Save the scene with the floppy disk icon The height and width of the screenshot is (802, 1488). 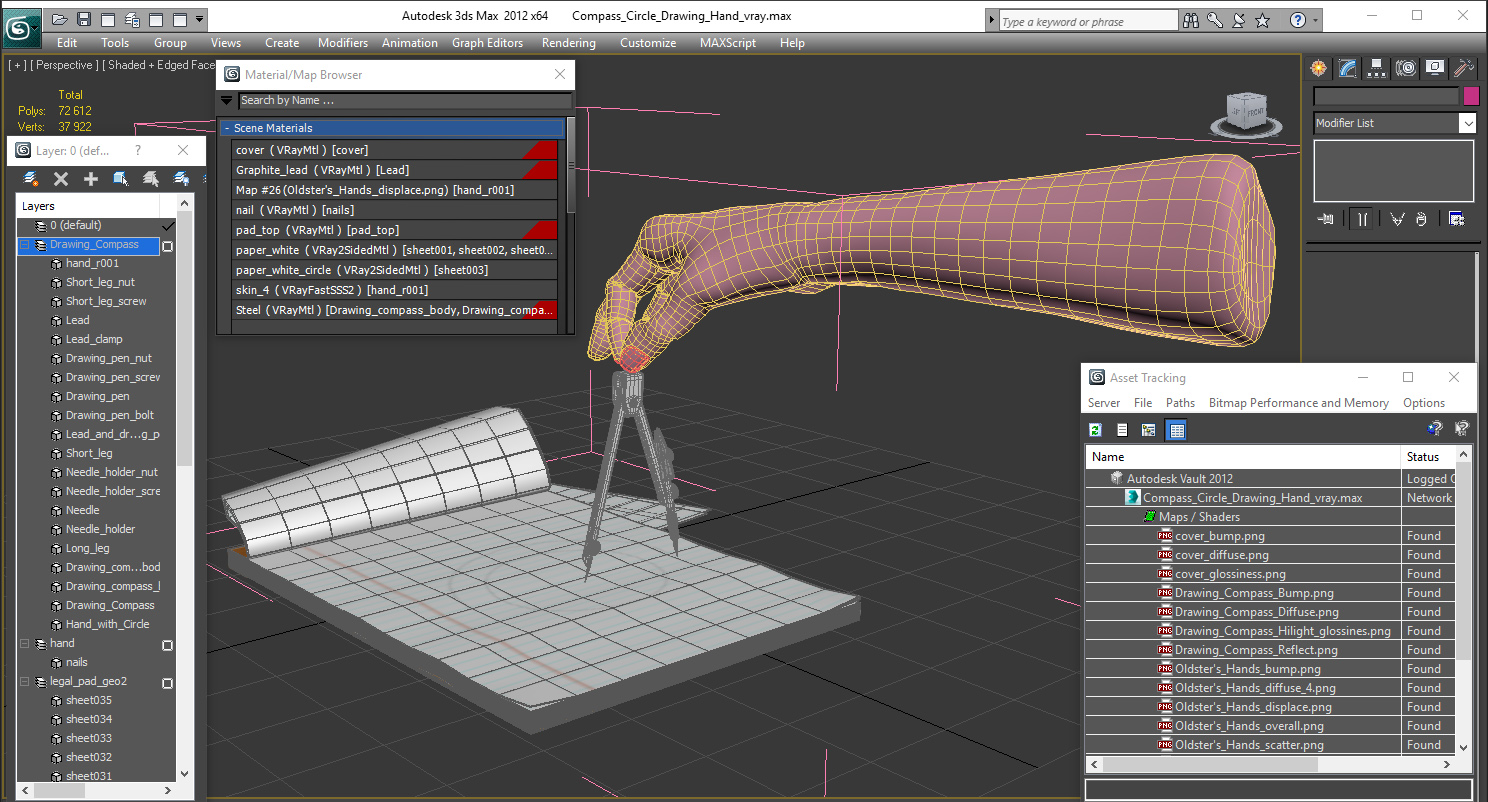click(83, 19)
